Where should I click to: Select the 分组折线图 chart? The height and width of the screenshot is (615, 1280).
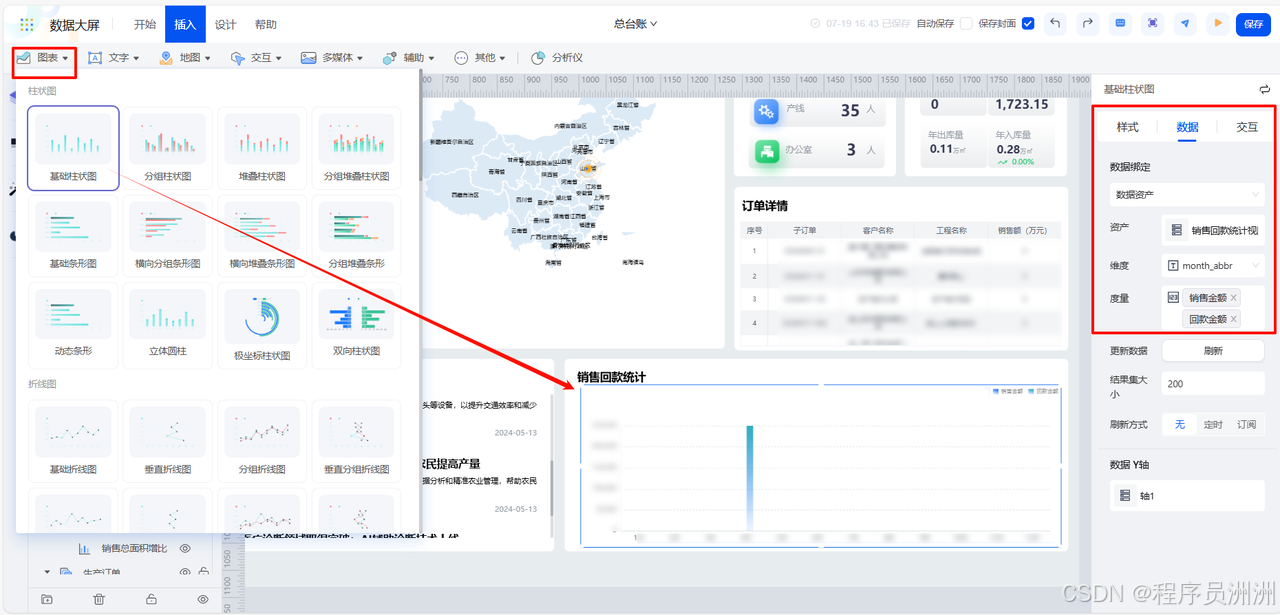click(262, 441)
